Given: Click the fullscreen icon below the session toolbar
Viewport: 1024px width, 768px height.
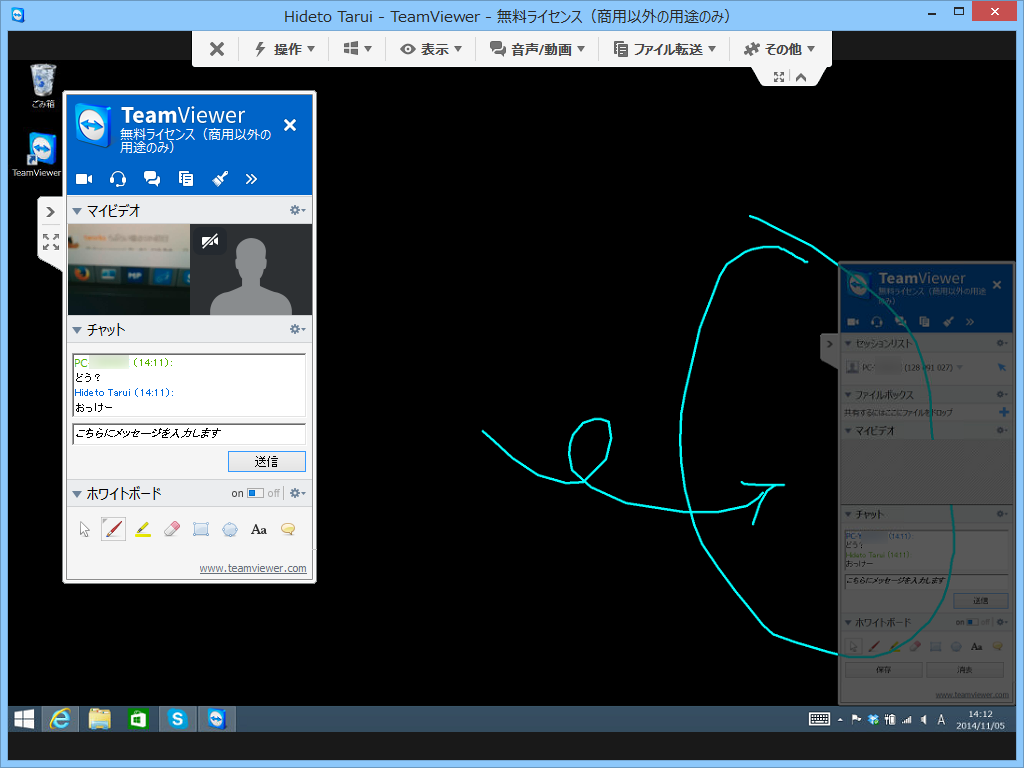Looking at the screenshot, I should (779, 77).
